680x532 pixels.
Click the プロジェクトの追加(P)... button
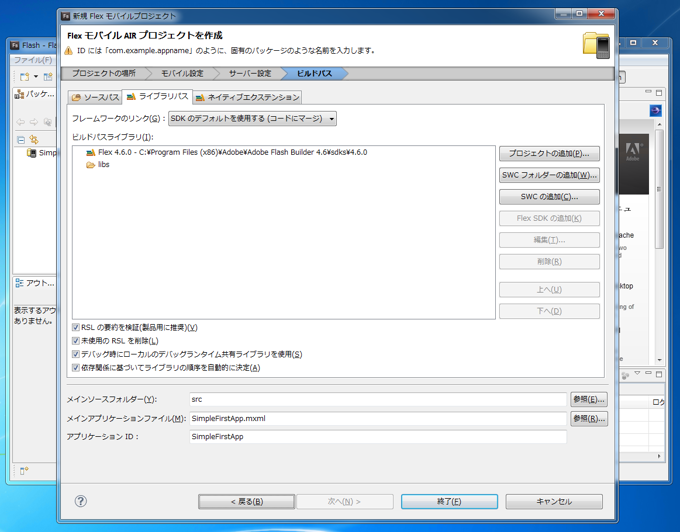coord(549,153)
